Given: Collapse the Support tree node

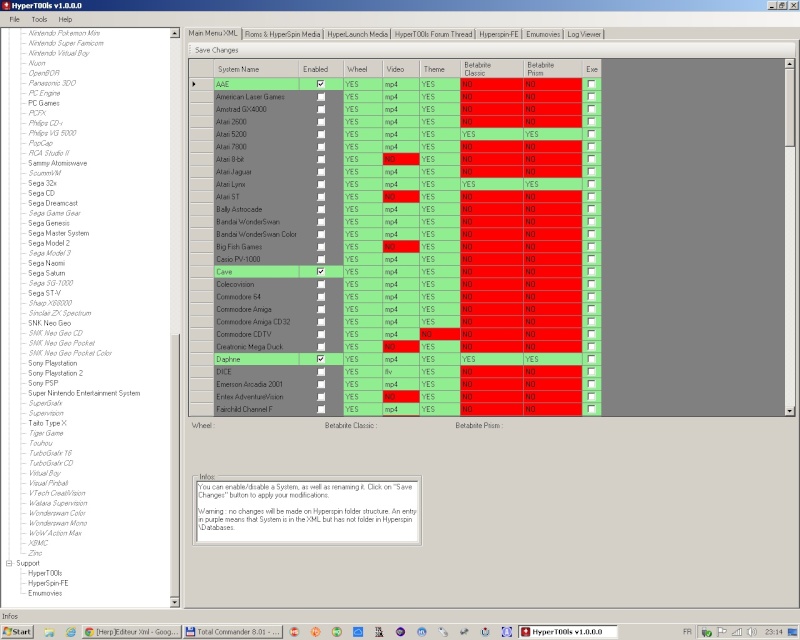Looking at the screenshot, I should tap(9, 563).
